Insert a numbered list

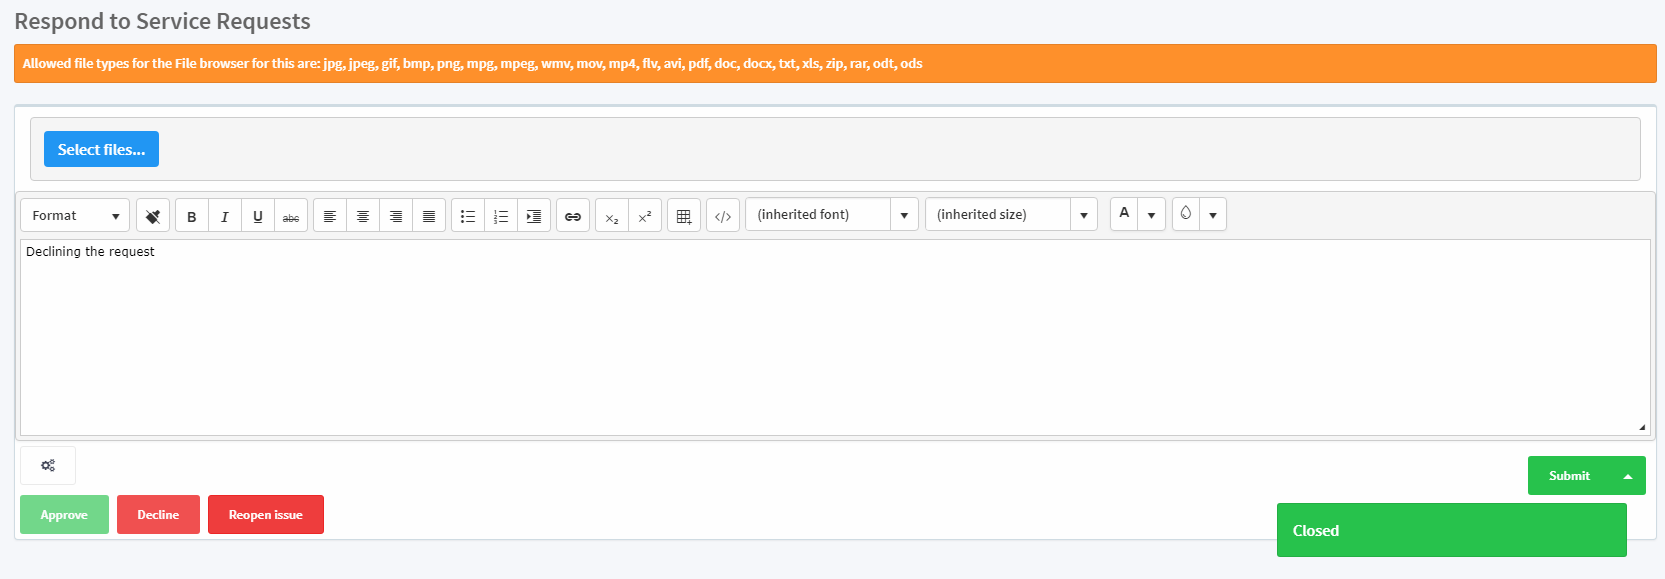pyautogui.click(x=501, y=216)
